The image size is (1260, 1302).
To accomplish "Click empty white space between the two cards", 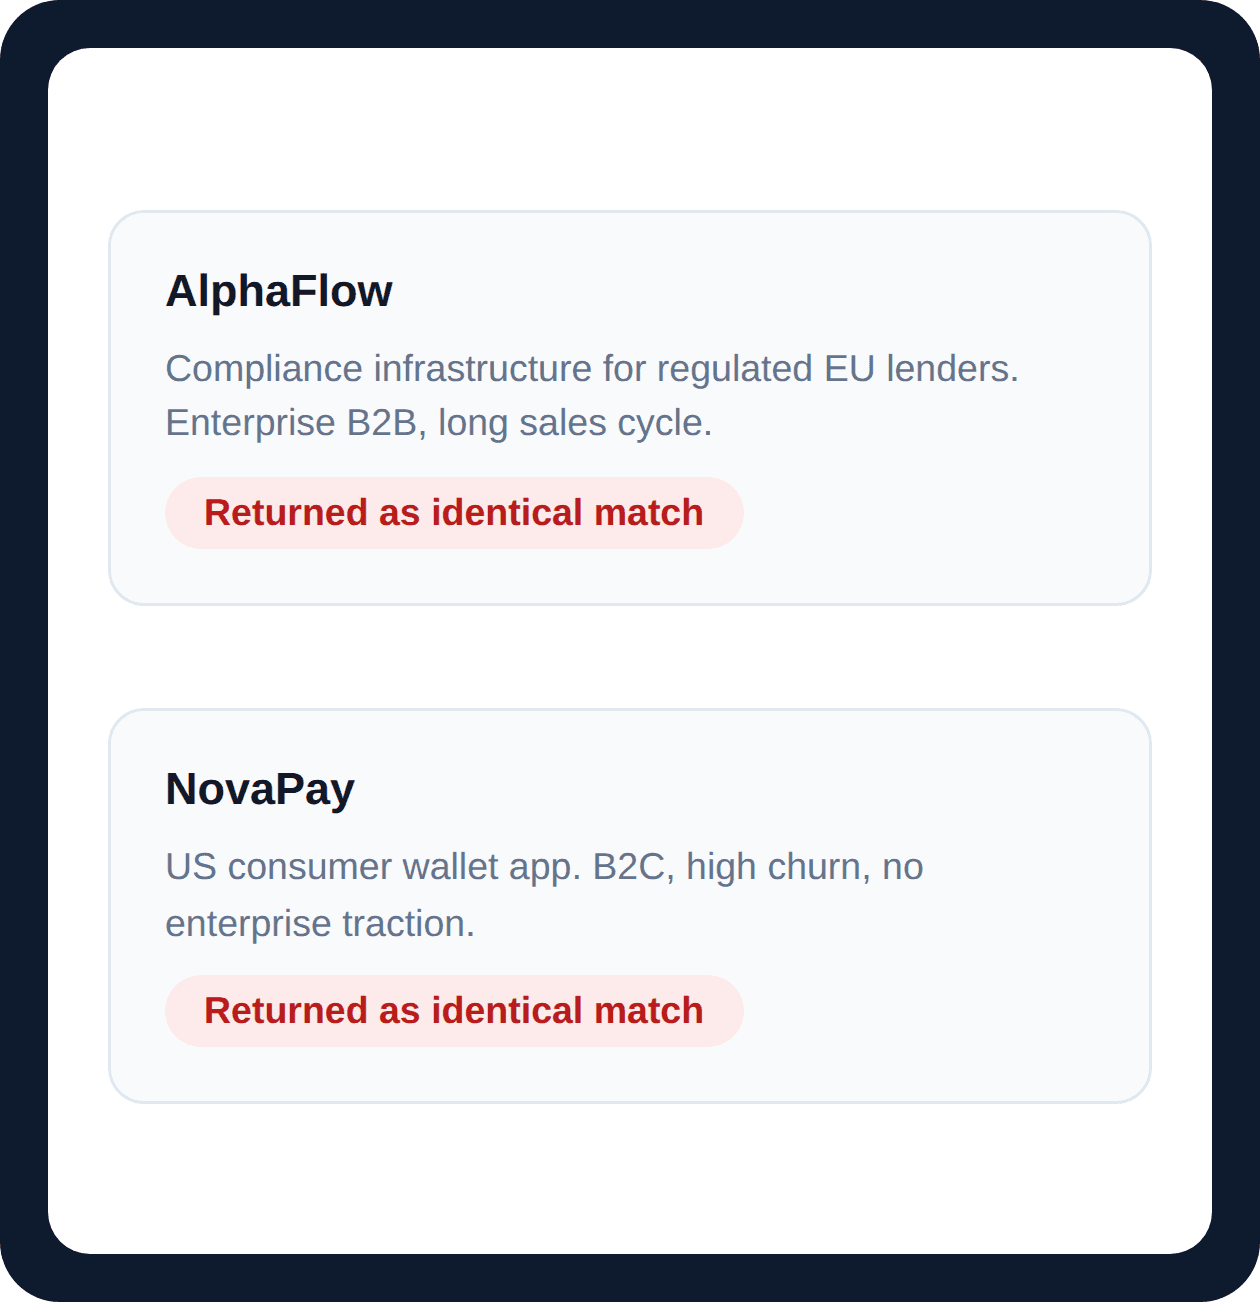I will 630,657.
